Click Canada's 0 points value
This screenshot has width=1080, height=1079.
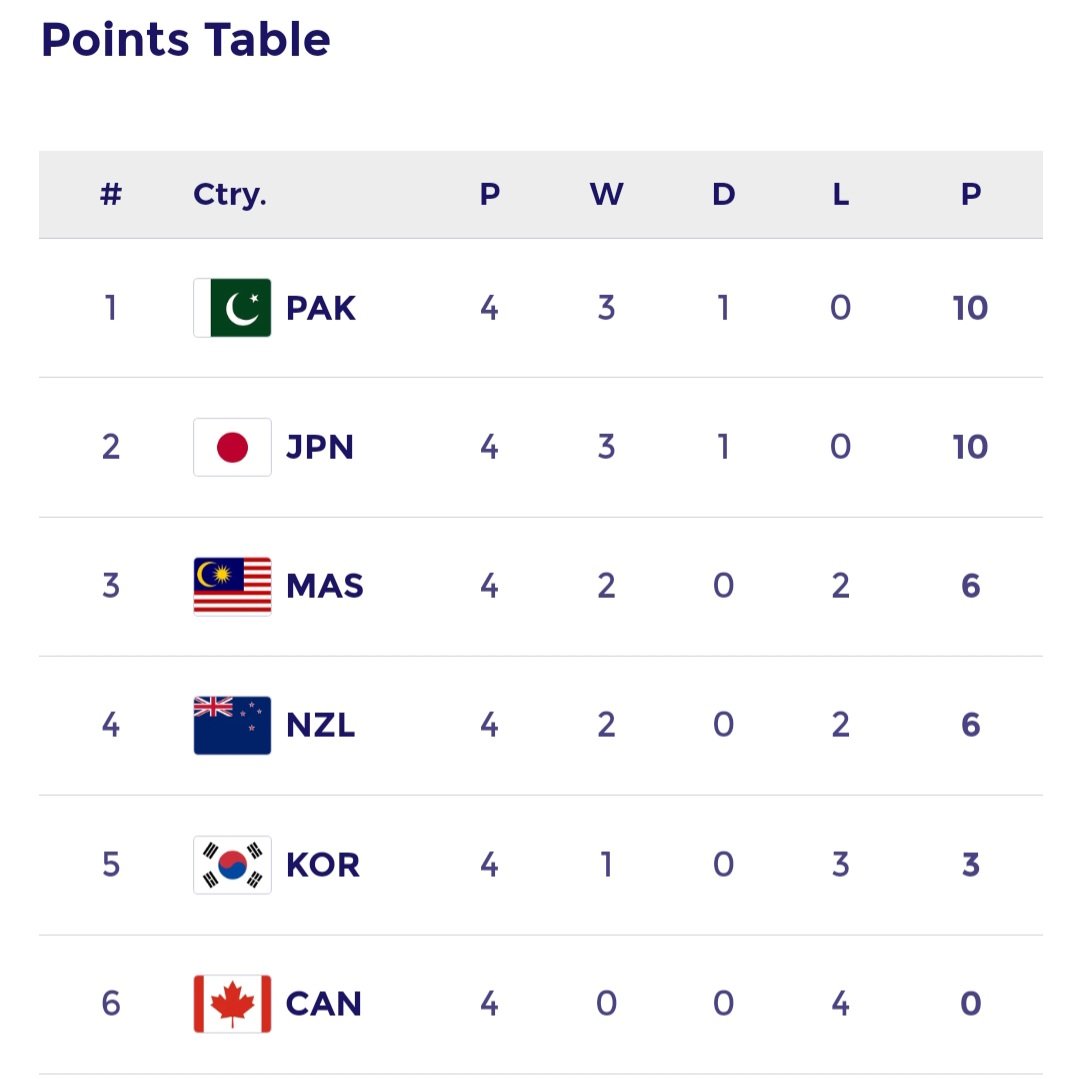point(971,1004)
